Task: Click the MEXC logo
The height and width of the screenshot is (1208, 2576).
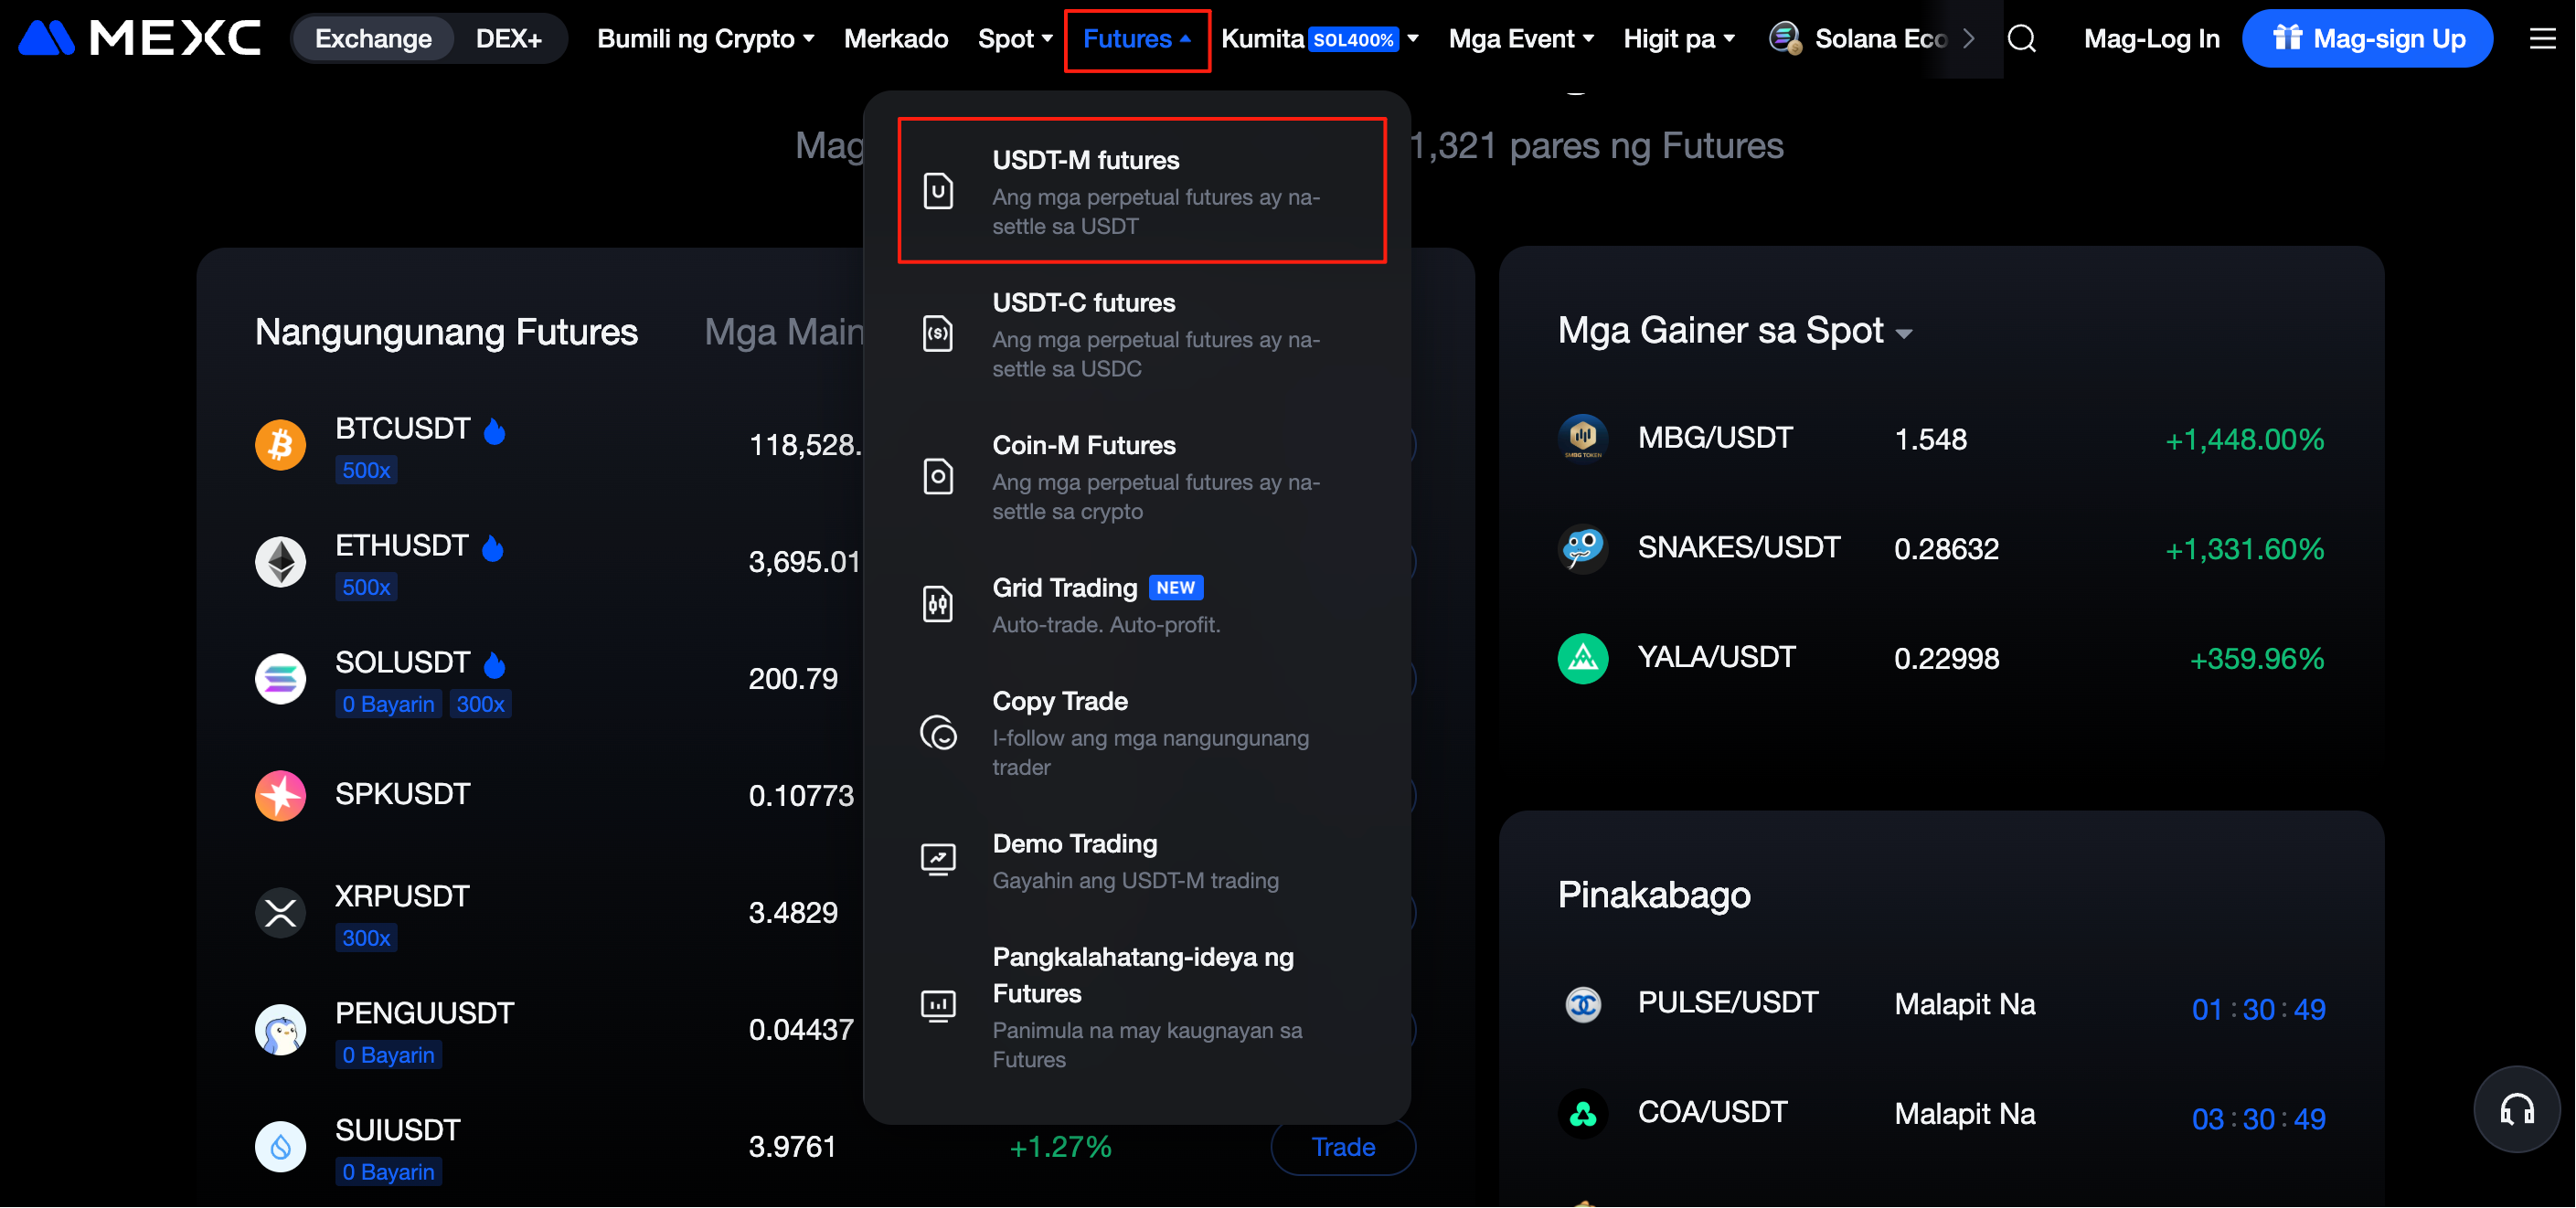Action: pyautogui.click(x=140, y=39)
